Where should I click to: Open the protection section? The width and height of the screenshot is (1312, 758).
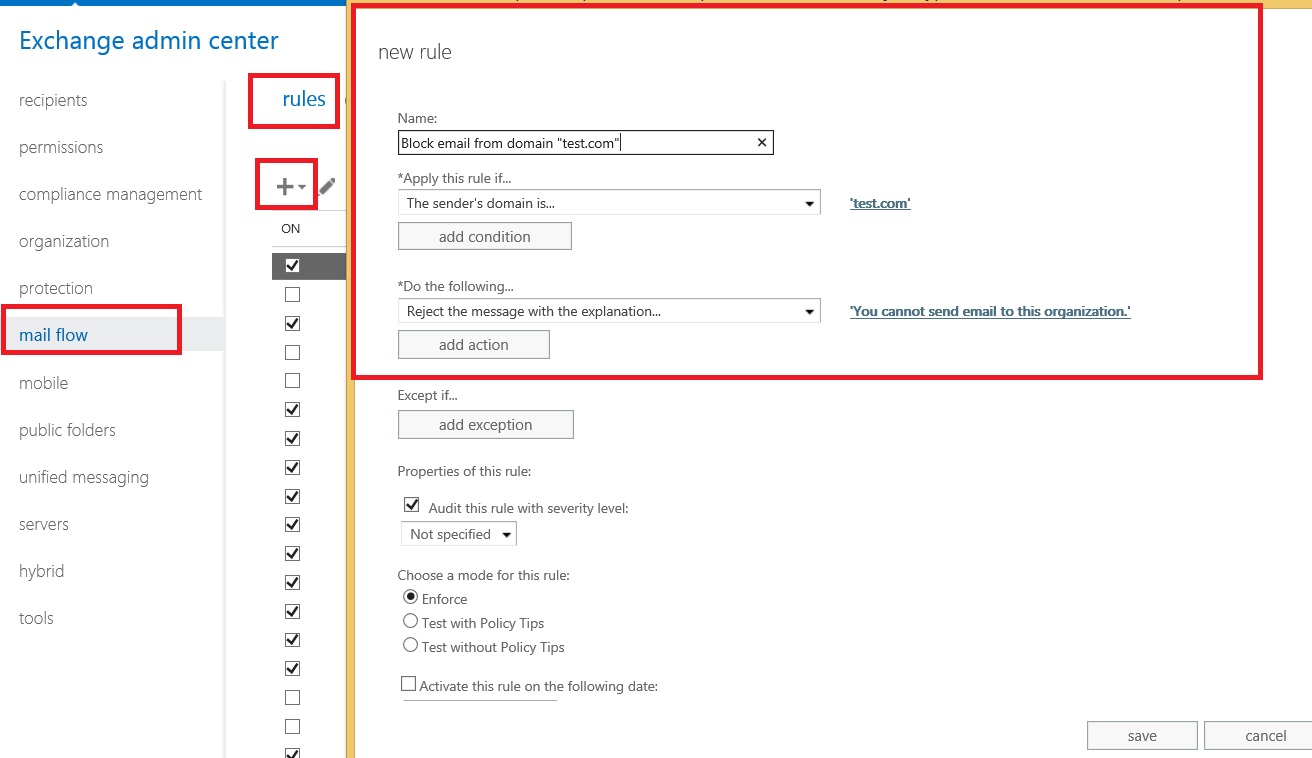pyautogui.click(x=55, y=287)
